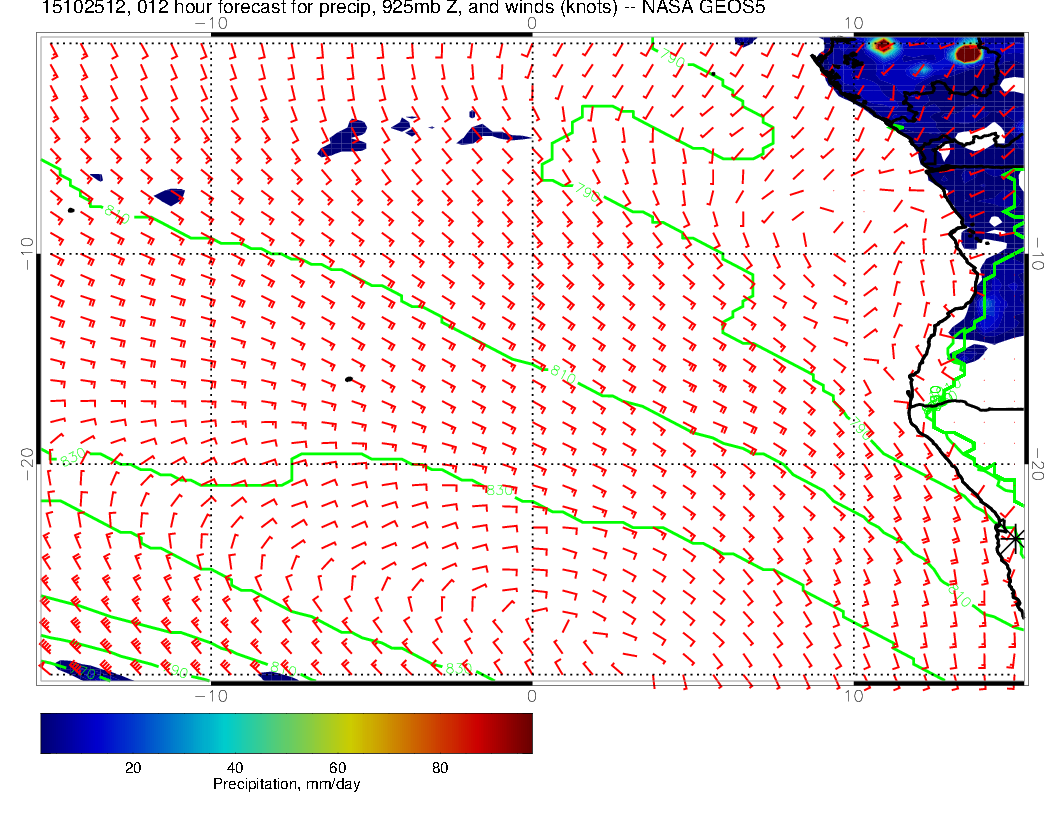The image size is (1056, 816).
Task: Click the "10" longitude label on top axis
Action: coord(853,23)
